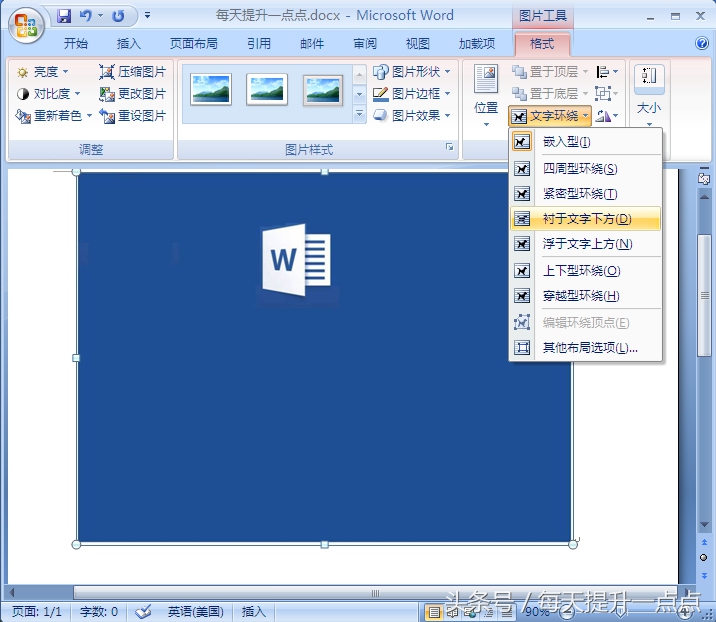The height and width of the screenshot is (622, 716).
Task: Click the proofing check icon in status bar
Action: (143, 611)
